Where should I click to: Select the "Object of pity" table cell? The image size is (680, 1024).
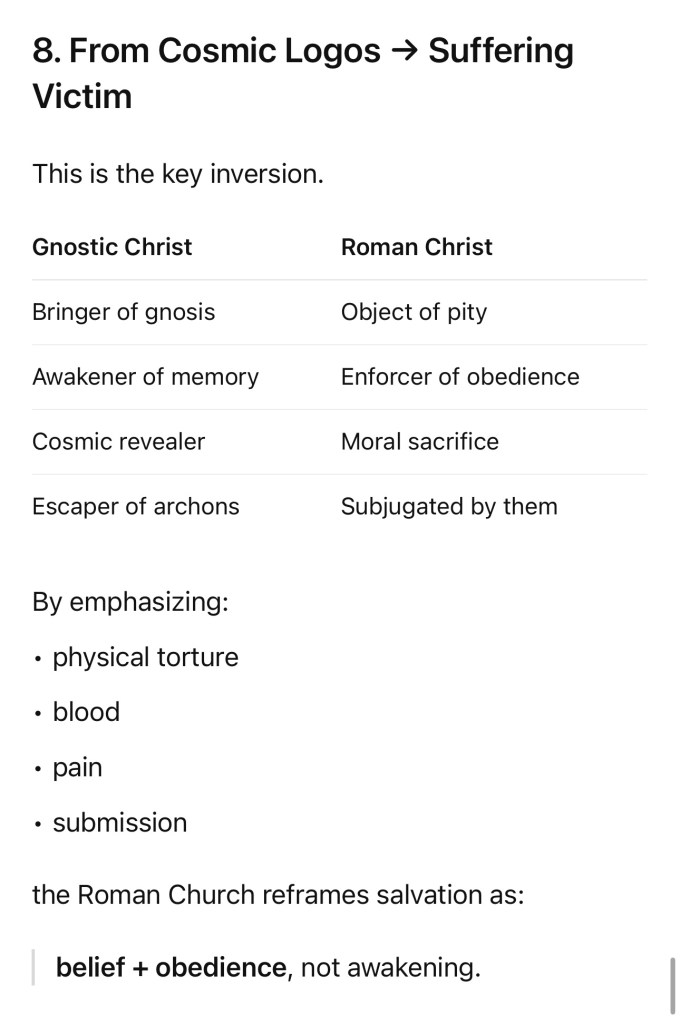pyautogui.click(x=414, y=312)
